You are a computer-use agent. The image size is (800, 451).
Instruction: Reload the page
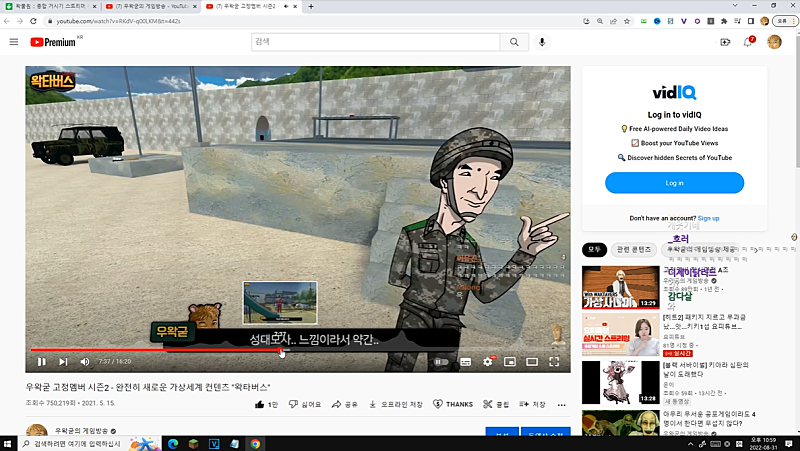(x=33, y=21)
